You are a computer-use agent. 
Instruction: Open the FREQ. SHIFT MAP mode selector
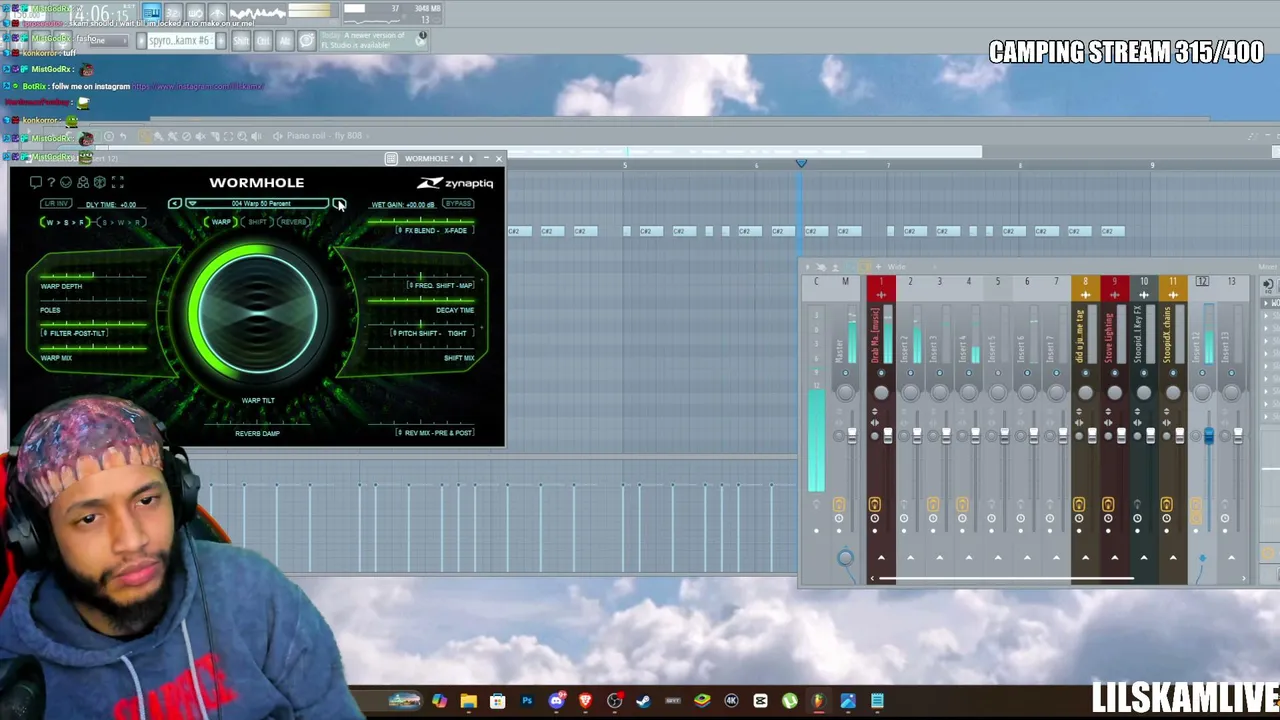(441, 286)
